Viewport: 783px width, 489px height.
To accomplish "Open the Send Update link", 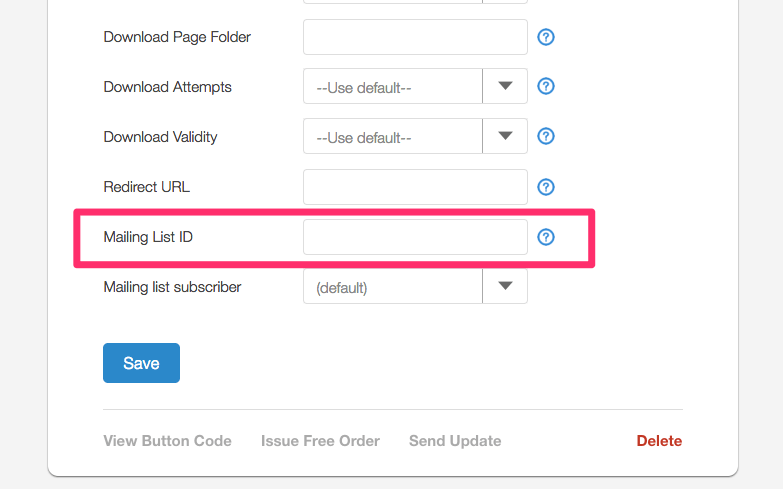I will click(x=455, y=441).
